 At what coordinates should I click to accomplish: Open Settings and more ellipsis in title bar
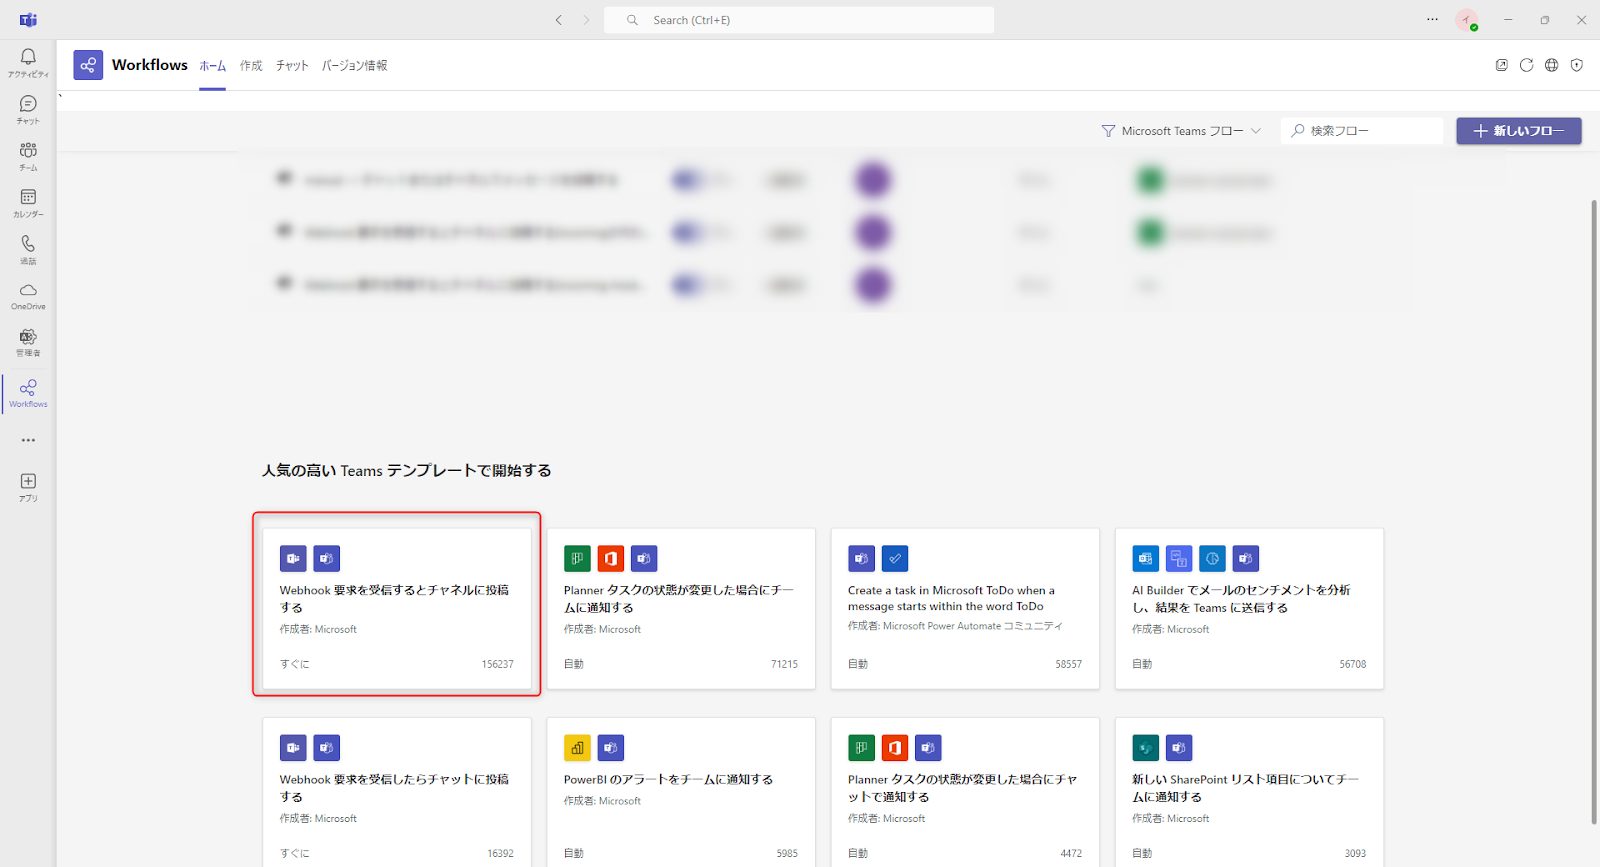point(1432,19)
